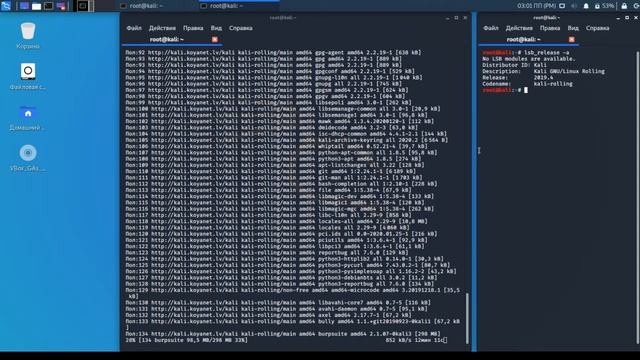Viewport: 640px width, 360px height.
Task: Click the log out icon in panel
Action: (636, 6)
